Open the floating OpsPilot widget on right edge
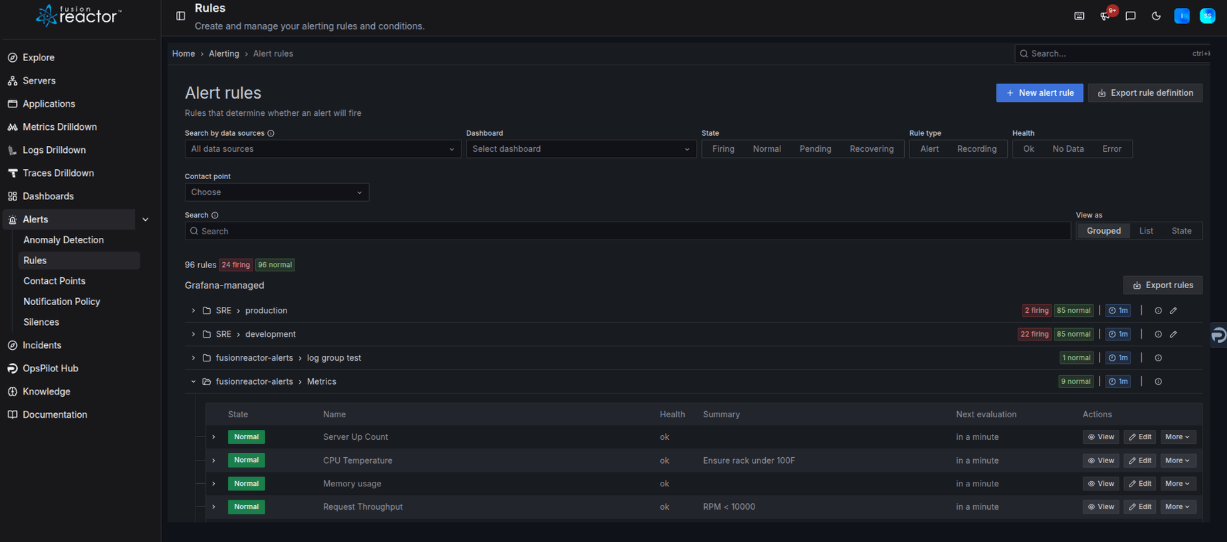 click(1217, 336)
